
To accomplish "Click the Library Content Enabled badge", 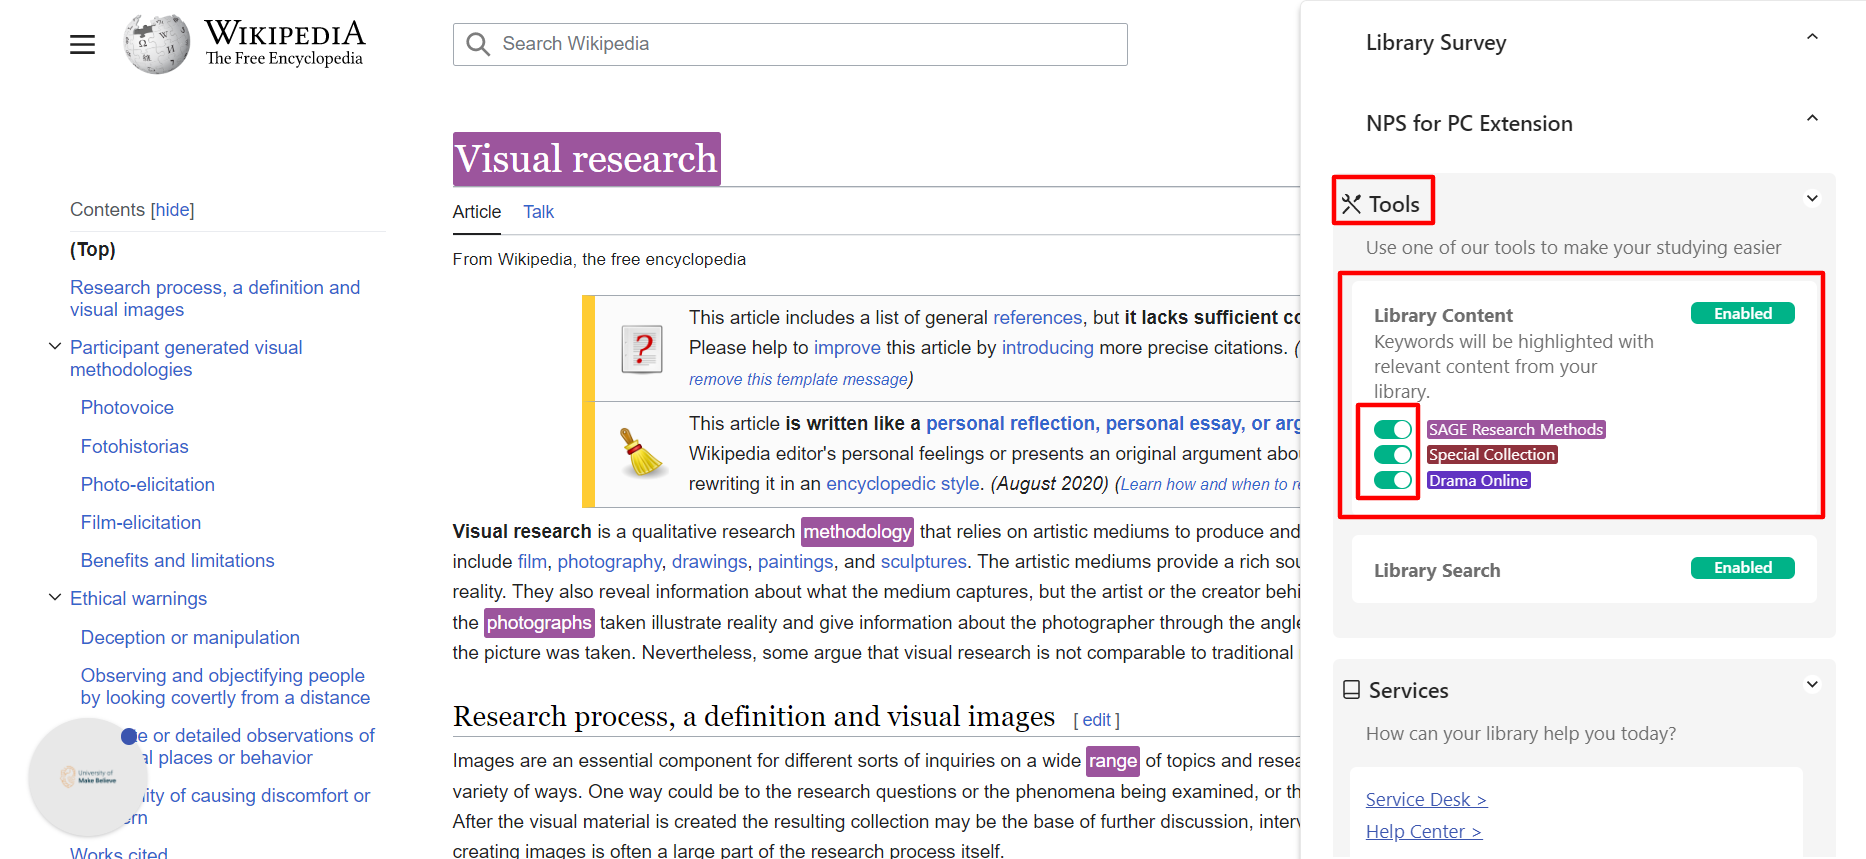I will coord(1742,313).
